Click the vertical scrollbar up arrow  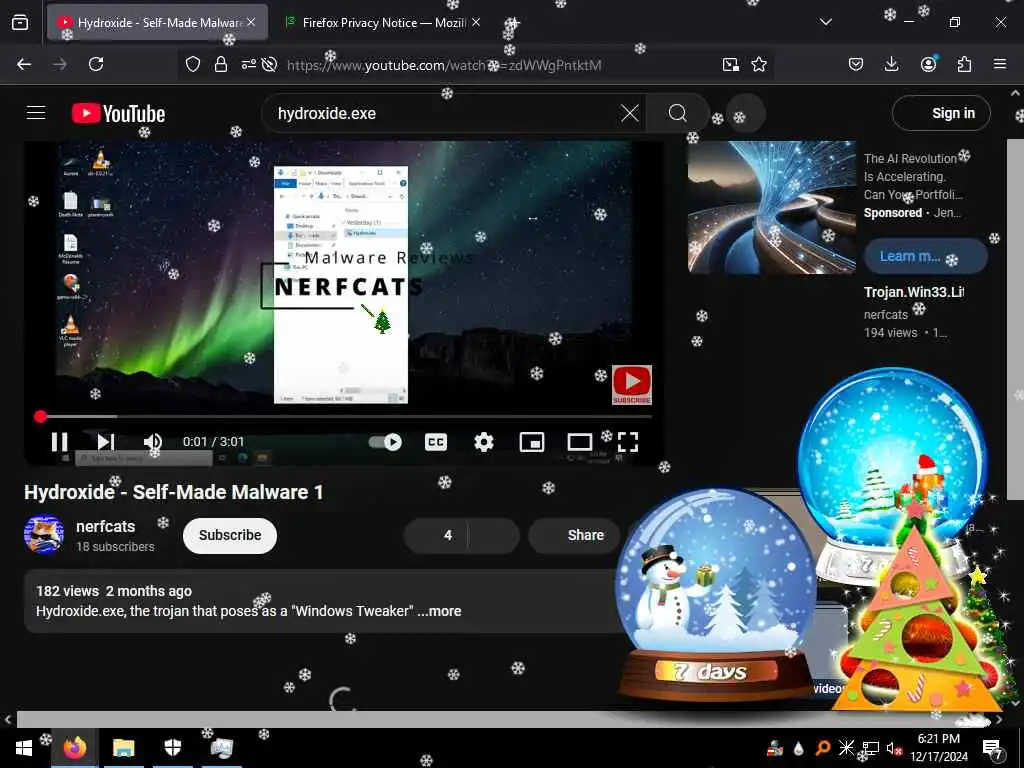[1016, 94]
